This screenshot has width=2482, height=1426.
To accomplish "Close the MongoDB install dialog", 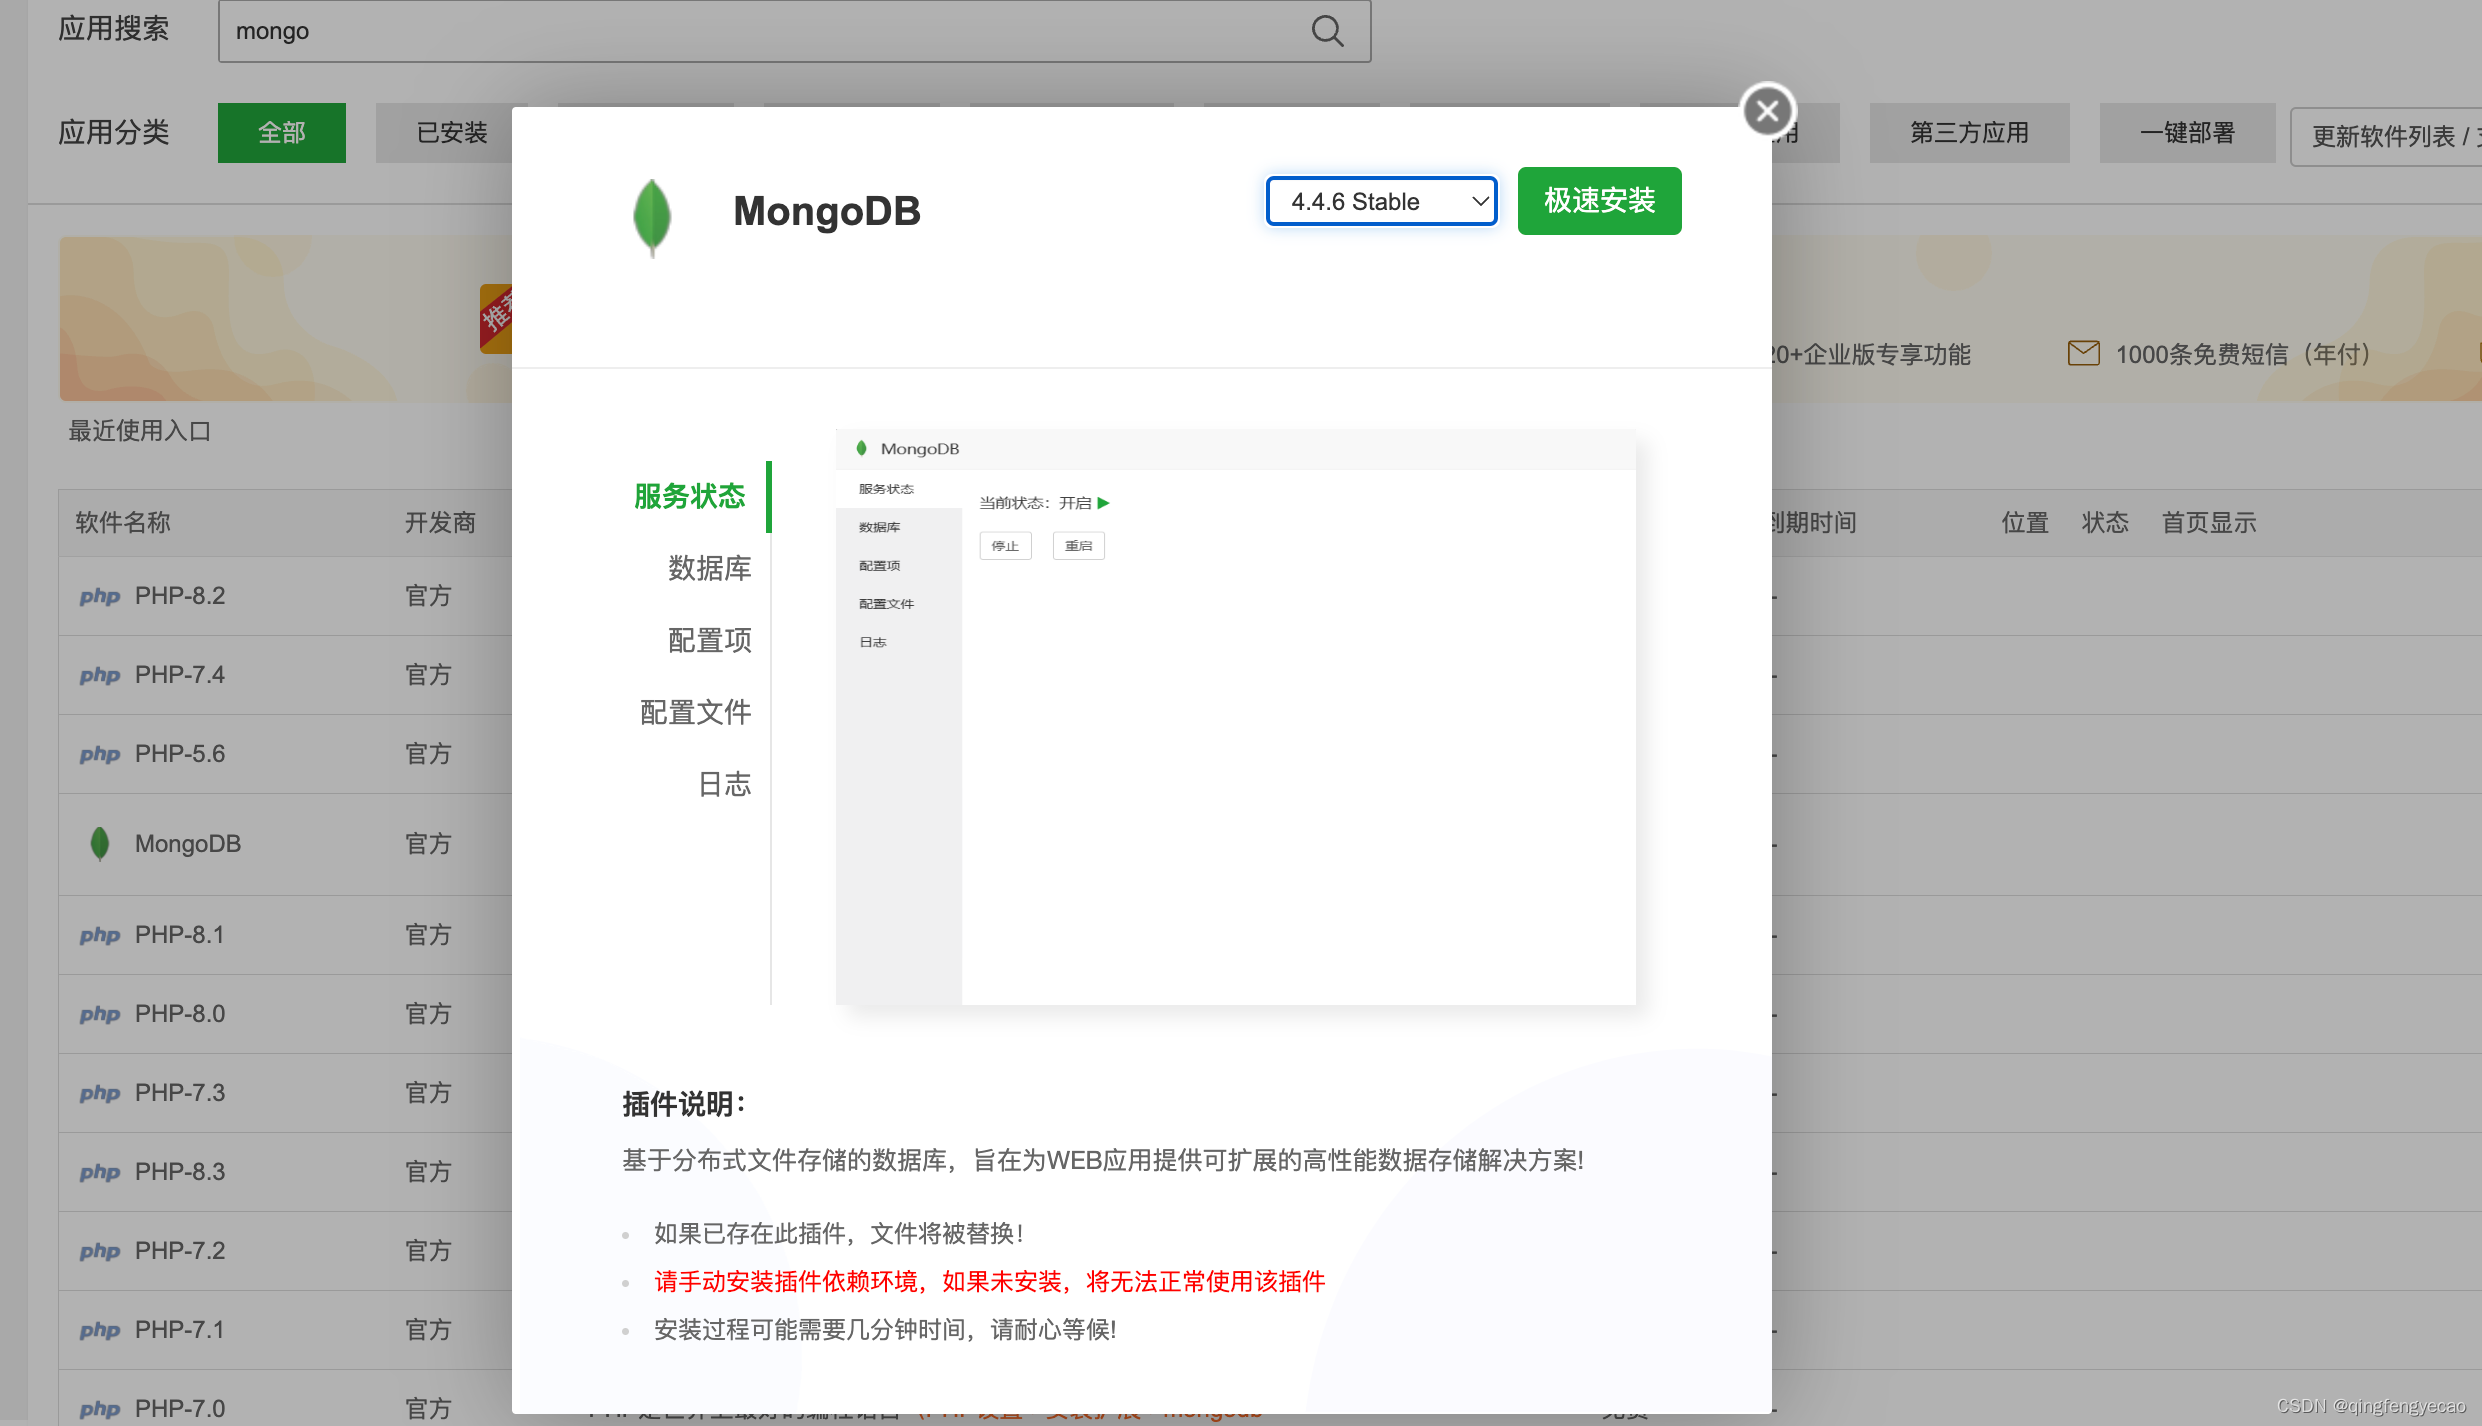I will click(1767, 110).
